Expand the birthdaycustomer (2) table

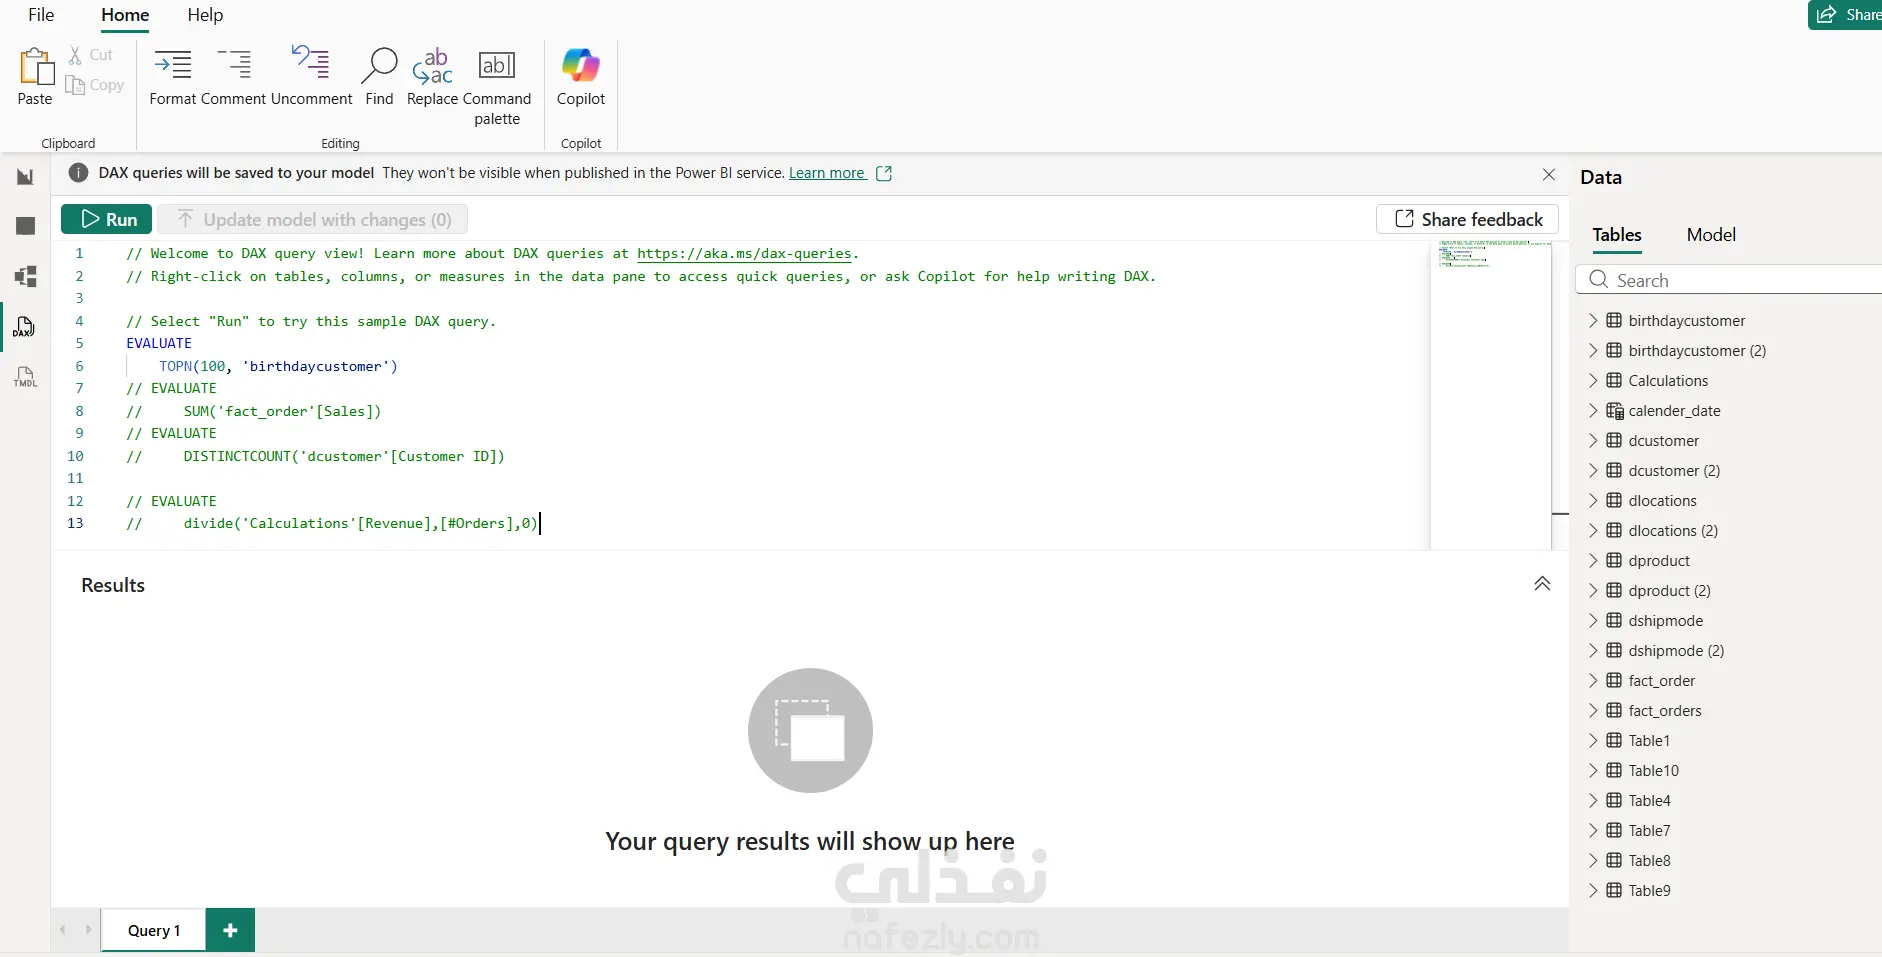click(1593, 350)
